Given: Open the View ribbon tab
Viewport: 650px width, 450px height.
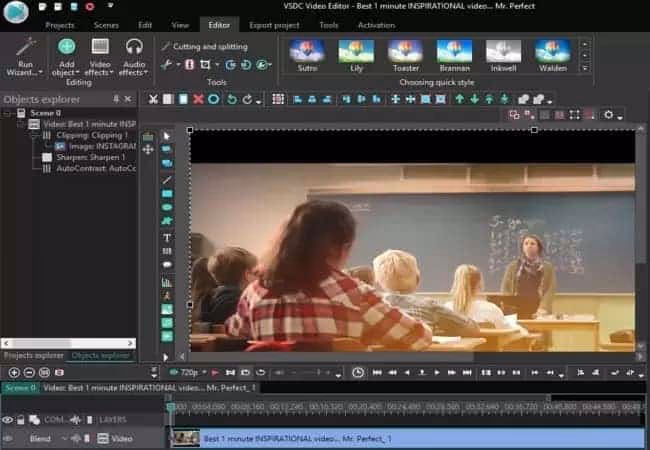Looking at the screenshot, I should point(180,25).
